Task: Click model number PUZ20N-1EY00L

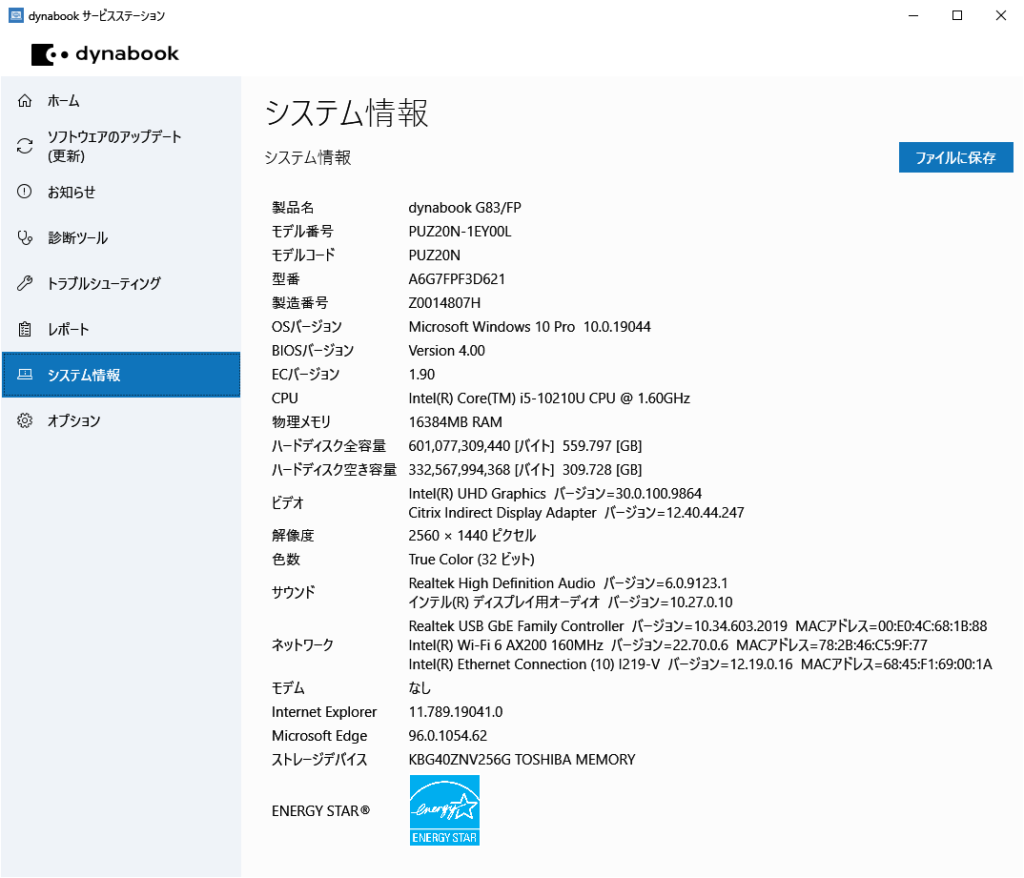Action: [460, 231]
